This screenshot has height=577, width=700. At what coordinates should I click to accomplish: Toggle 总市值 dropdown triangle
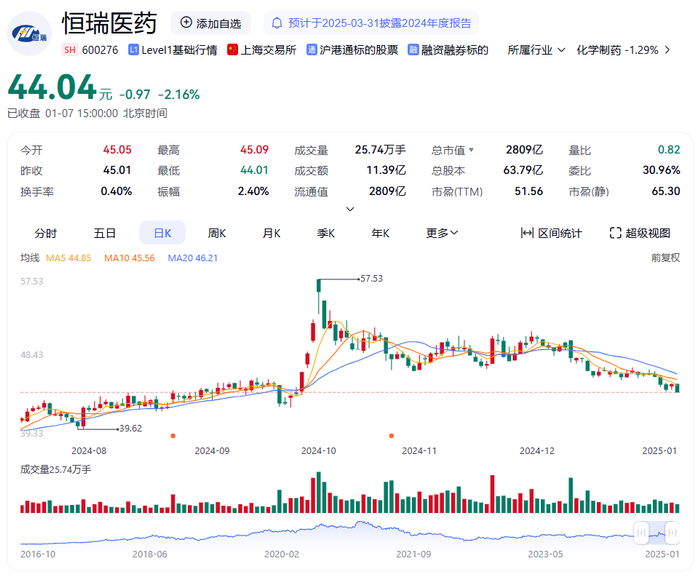471,150
